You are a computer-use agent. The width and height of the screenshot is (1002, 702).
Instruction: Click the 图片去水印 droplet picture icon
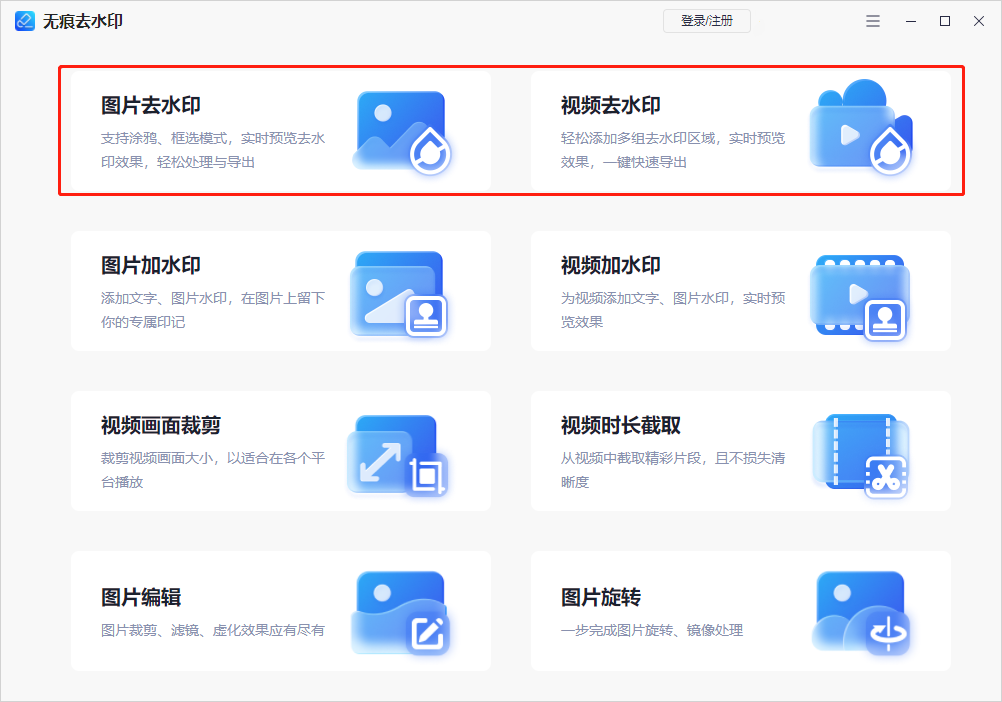(x=402, y=132)
